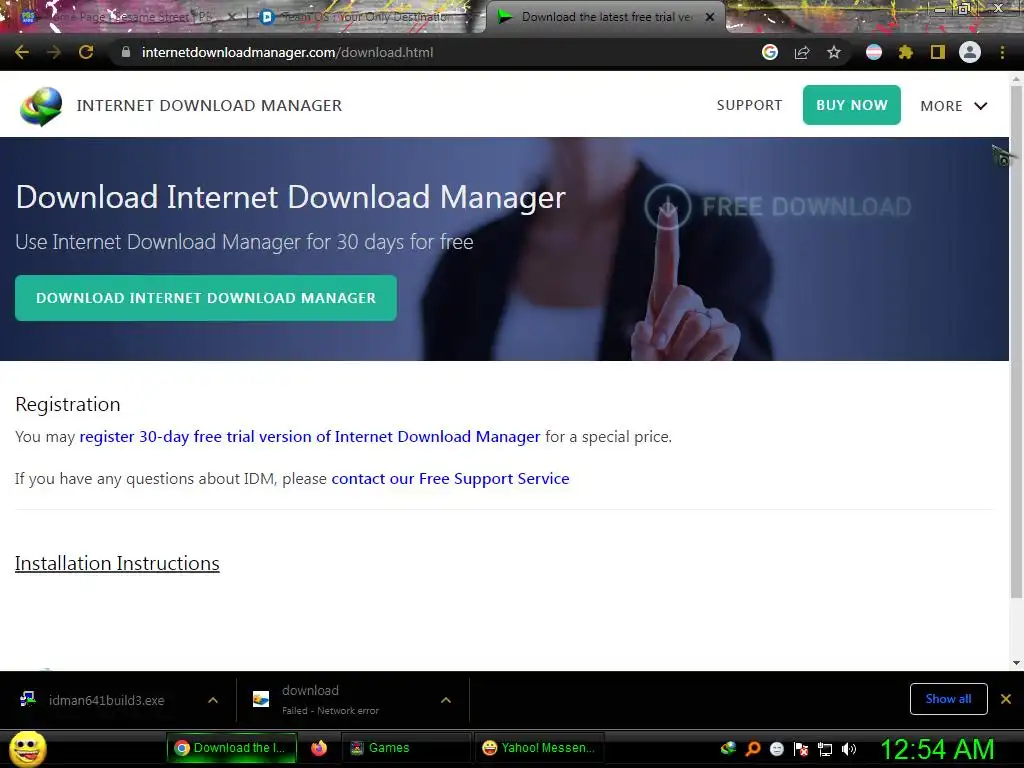Click the Show all downloads button
The image size is (1024, 768).
[x=948, y=699]
